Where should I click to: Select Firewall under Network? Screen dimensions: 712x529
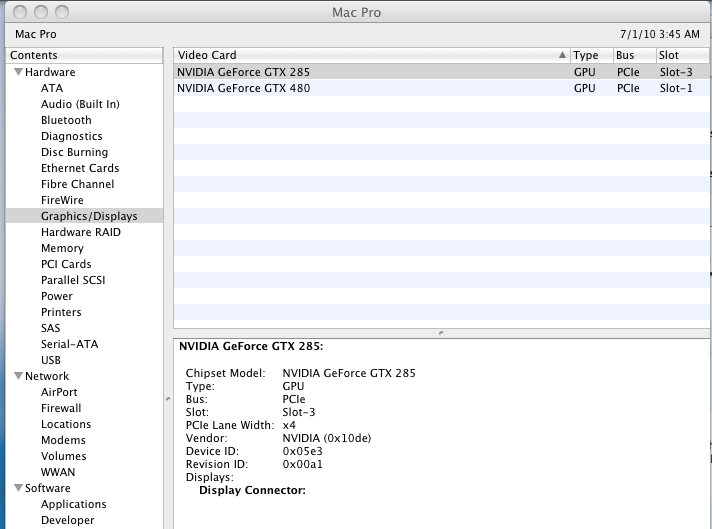point(61,408)
